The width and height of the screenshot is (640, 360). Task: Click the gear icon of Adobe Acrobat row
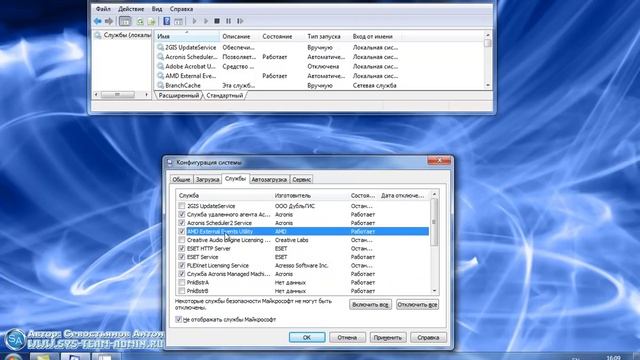(160, 67)
